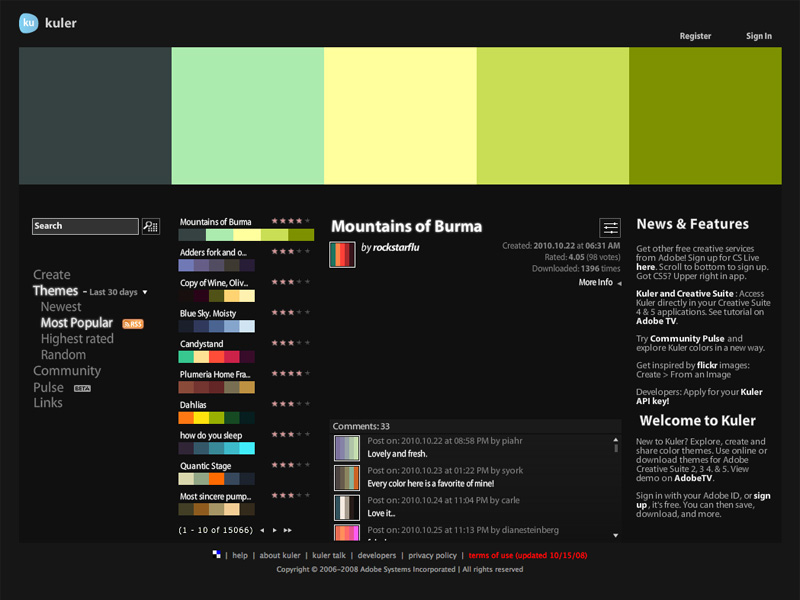
Task: Go to next page of themes
Action: pos(274,530)
